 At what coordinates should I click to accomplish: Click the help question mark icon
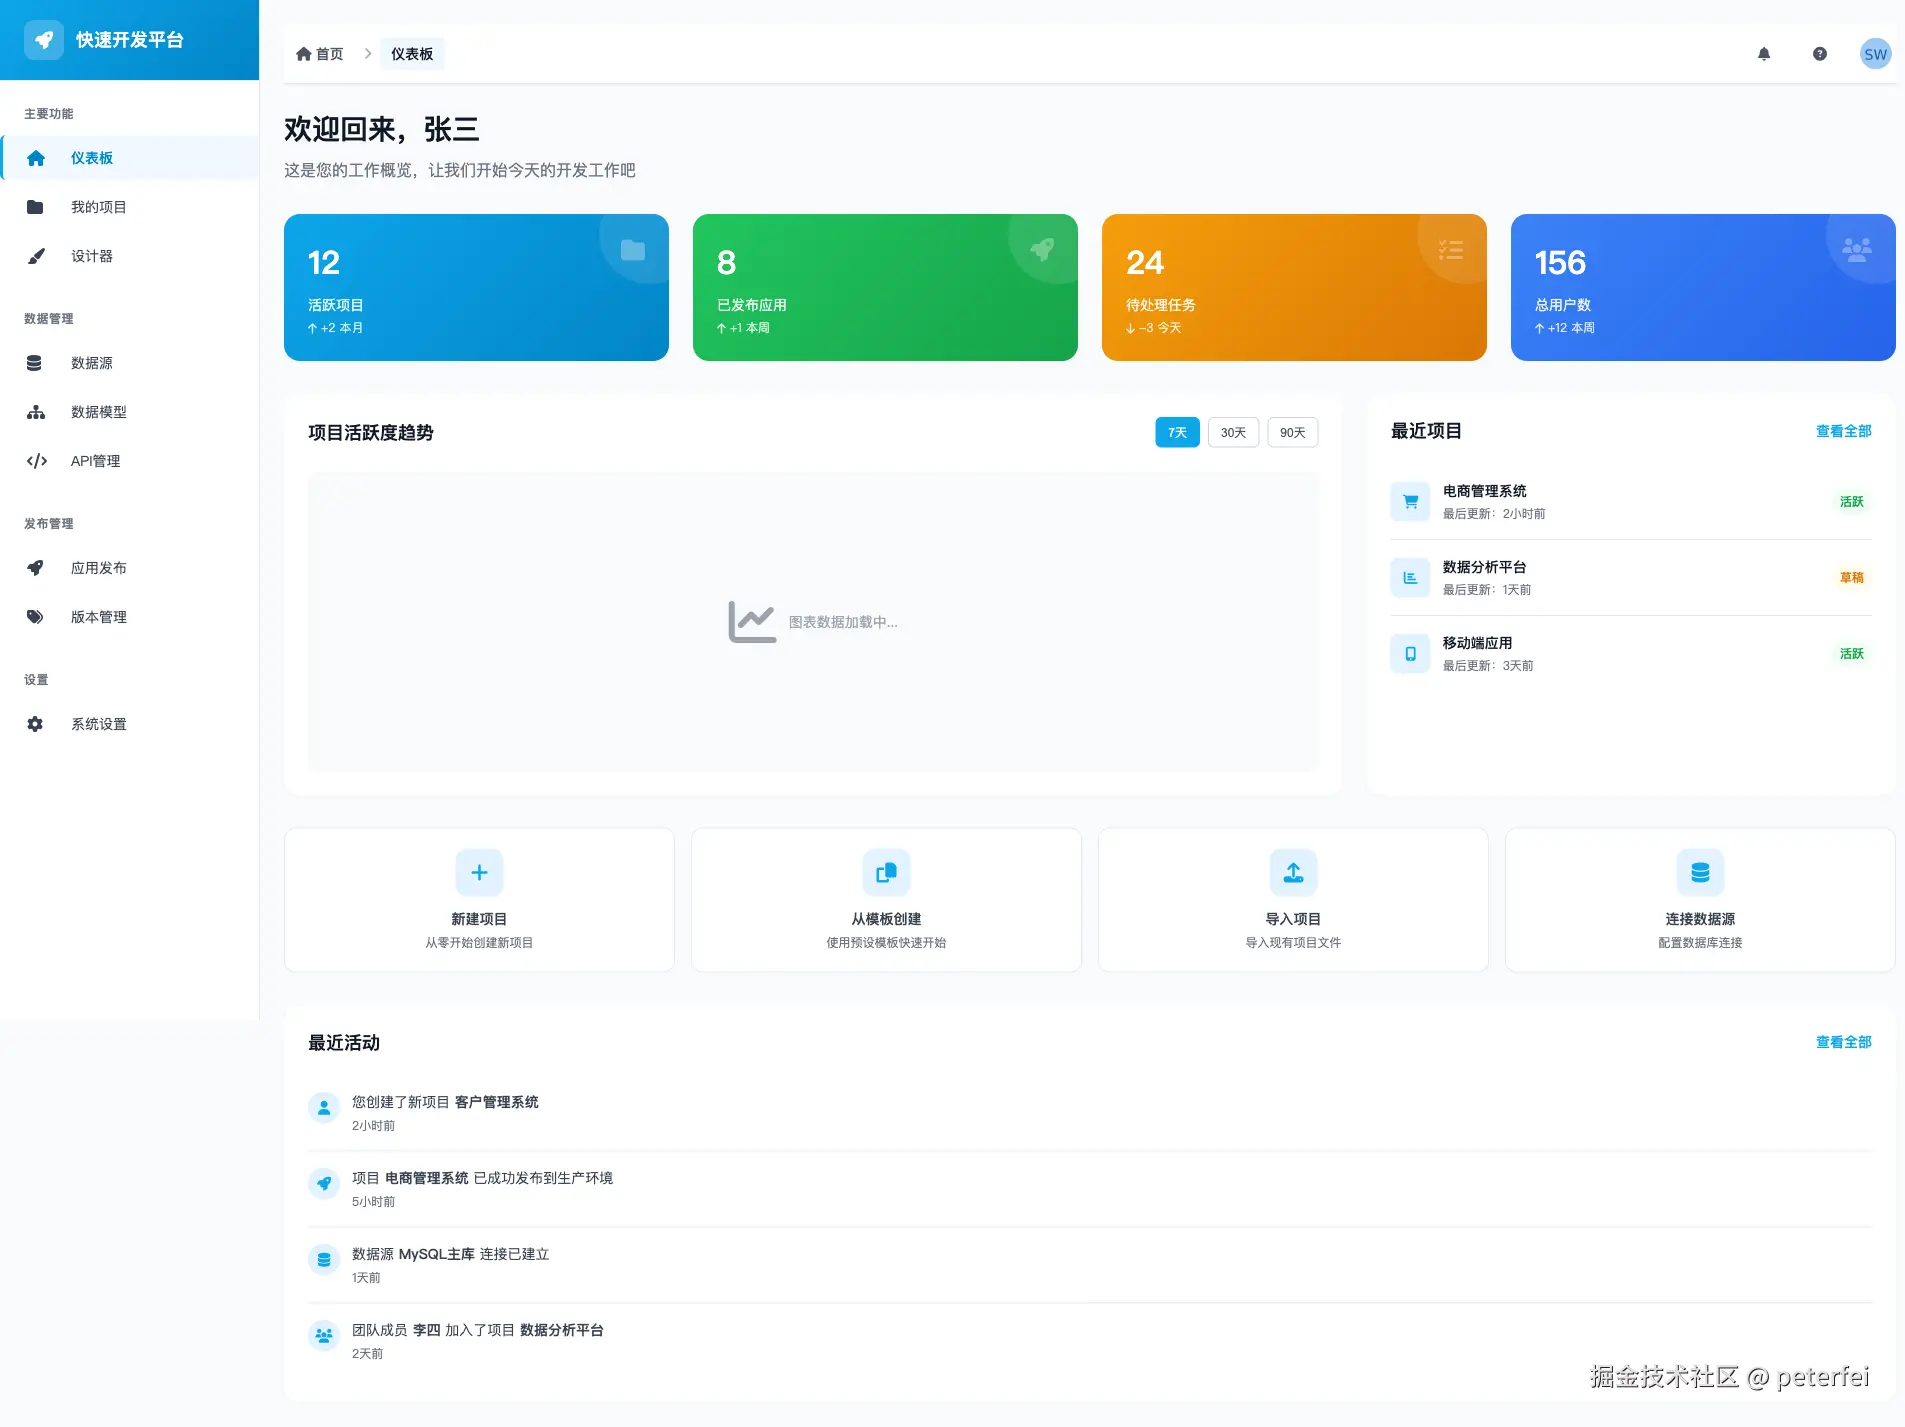pos(1820,54)
